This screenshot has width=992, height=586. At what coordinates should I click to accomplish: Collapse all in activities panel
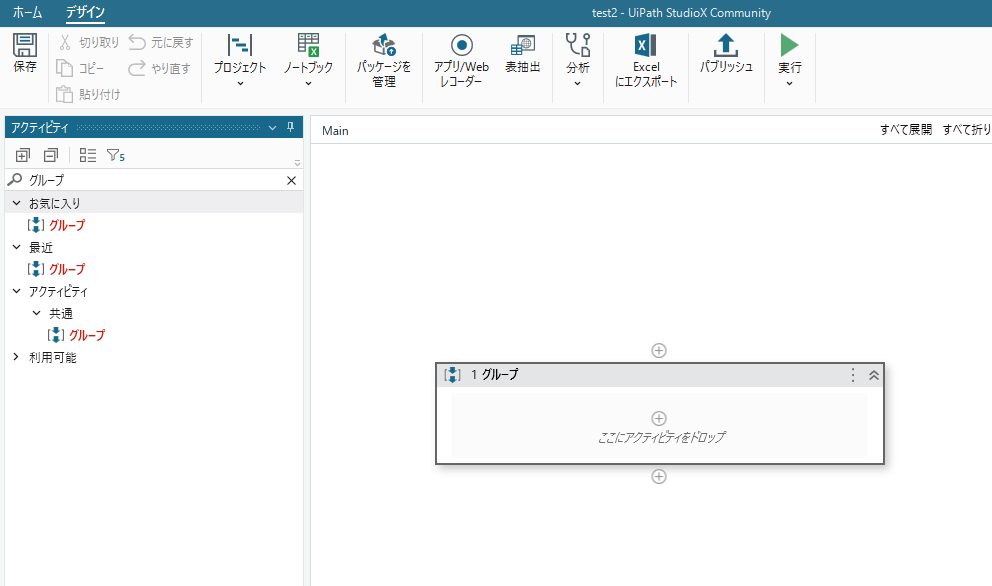tap(51, 155)
